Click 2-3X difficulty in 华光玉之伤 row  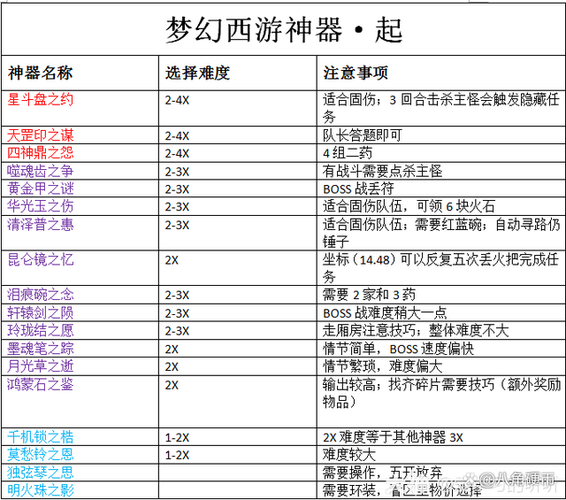[177, 207]
